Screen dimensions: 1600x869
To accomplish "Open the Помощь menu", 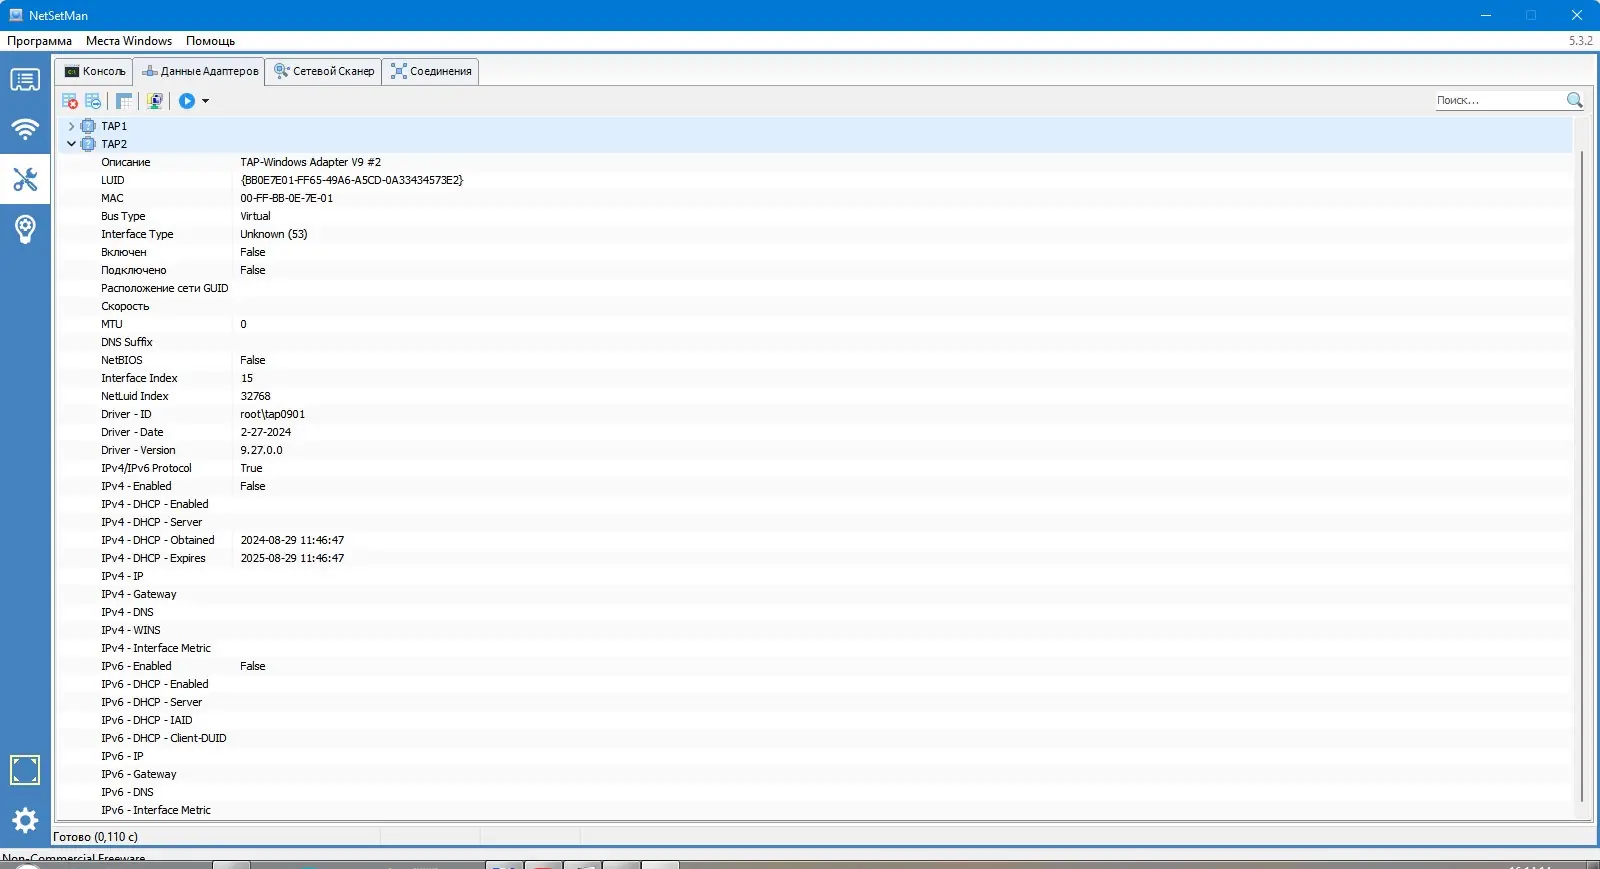I will tap(210, 41).
